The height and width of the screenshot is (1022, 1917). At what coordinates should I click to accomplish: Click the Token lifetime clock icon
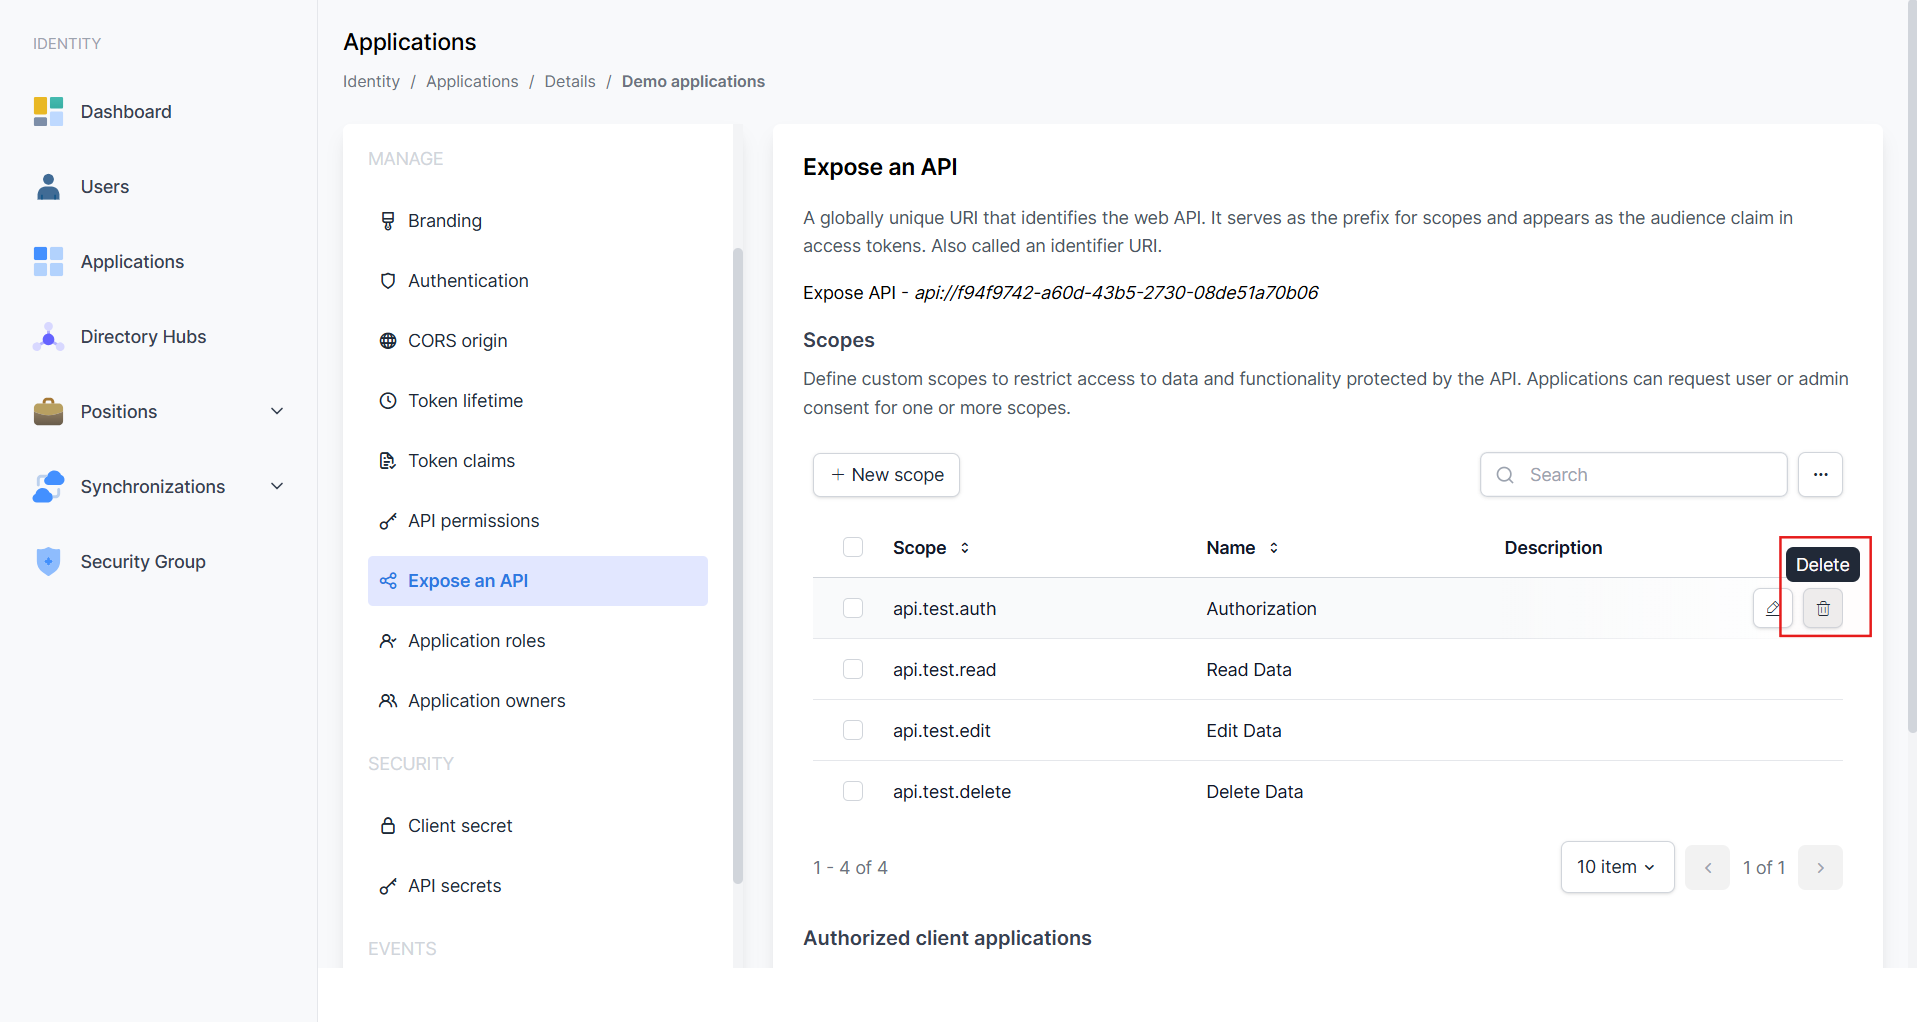(388, 401)
